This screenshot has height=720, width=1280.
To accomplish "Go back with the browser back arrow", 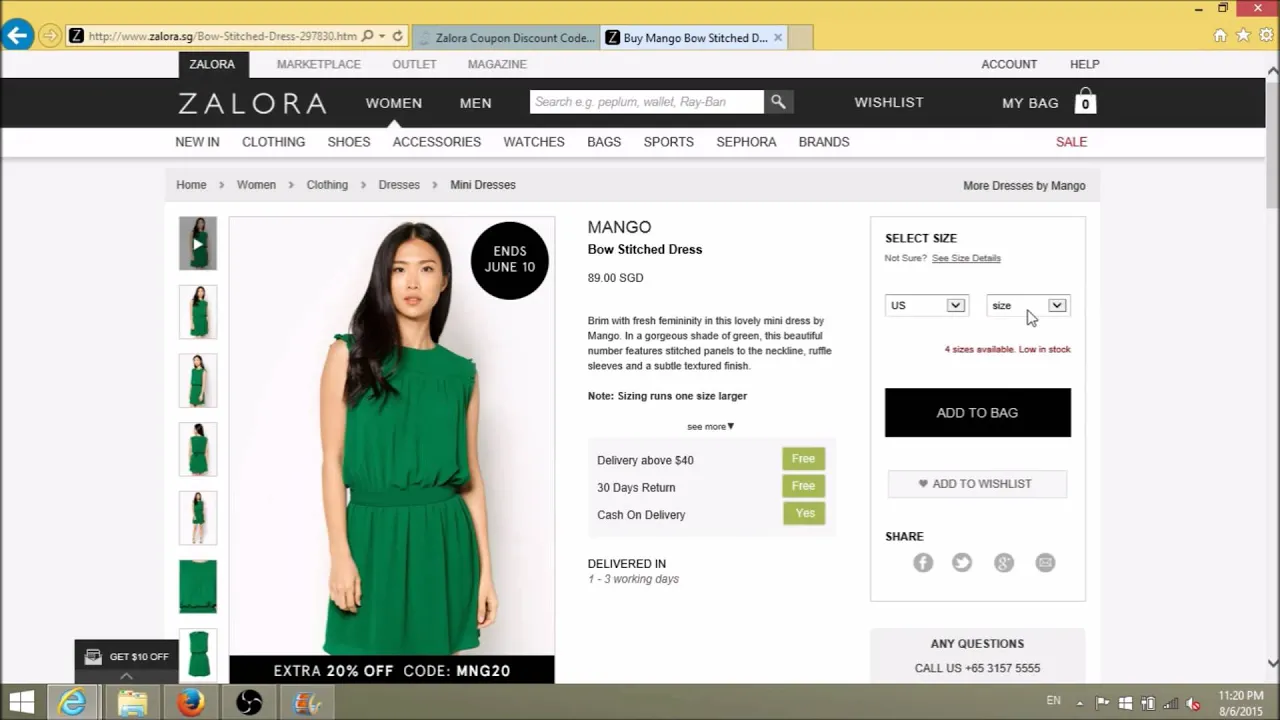I will [17, 36].
